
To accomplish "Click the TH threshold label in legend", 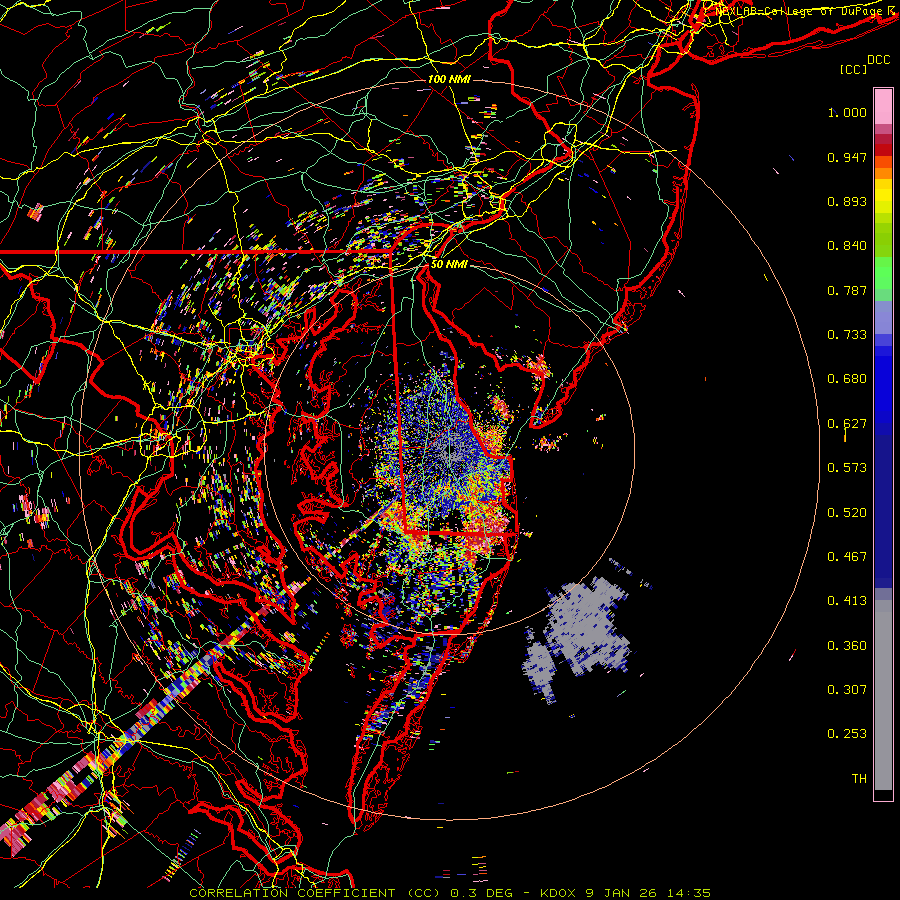I will coord(859,779).
